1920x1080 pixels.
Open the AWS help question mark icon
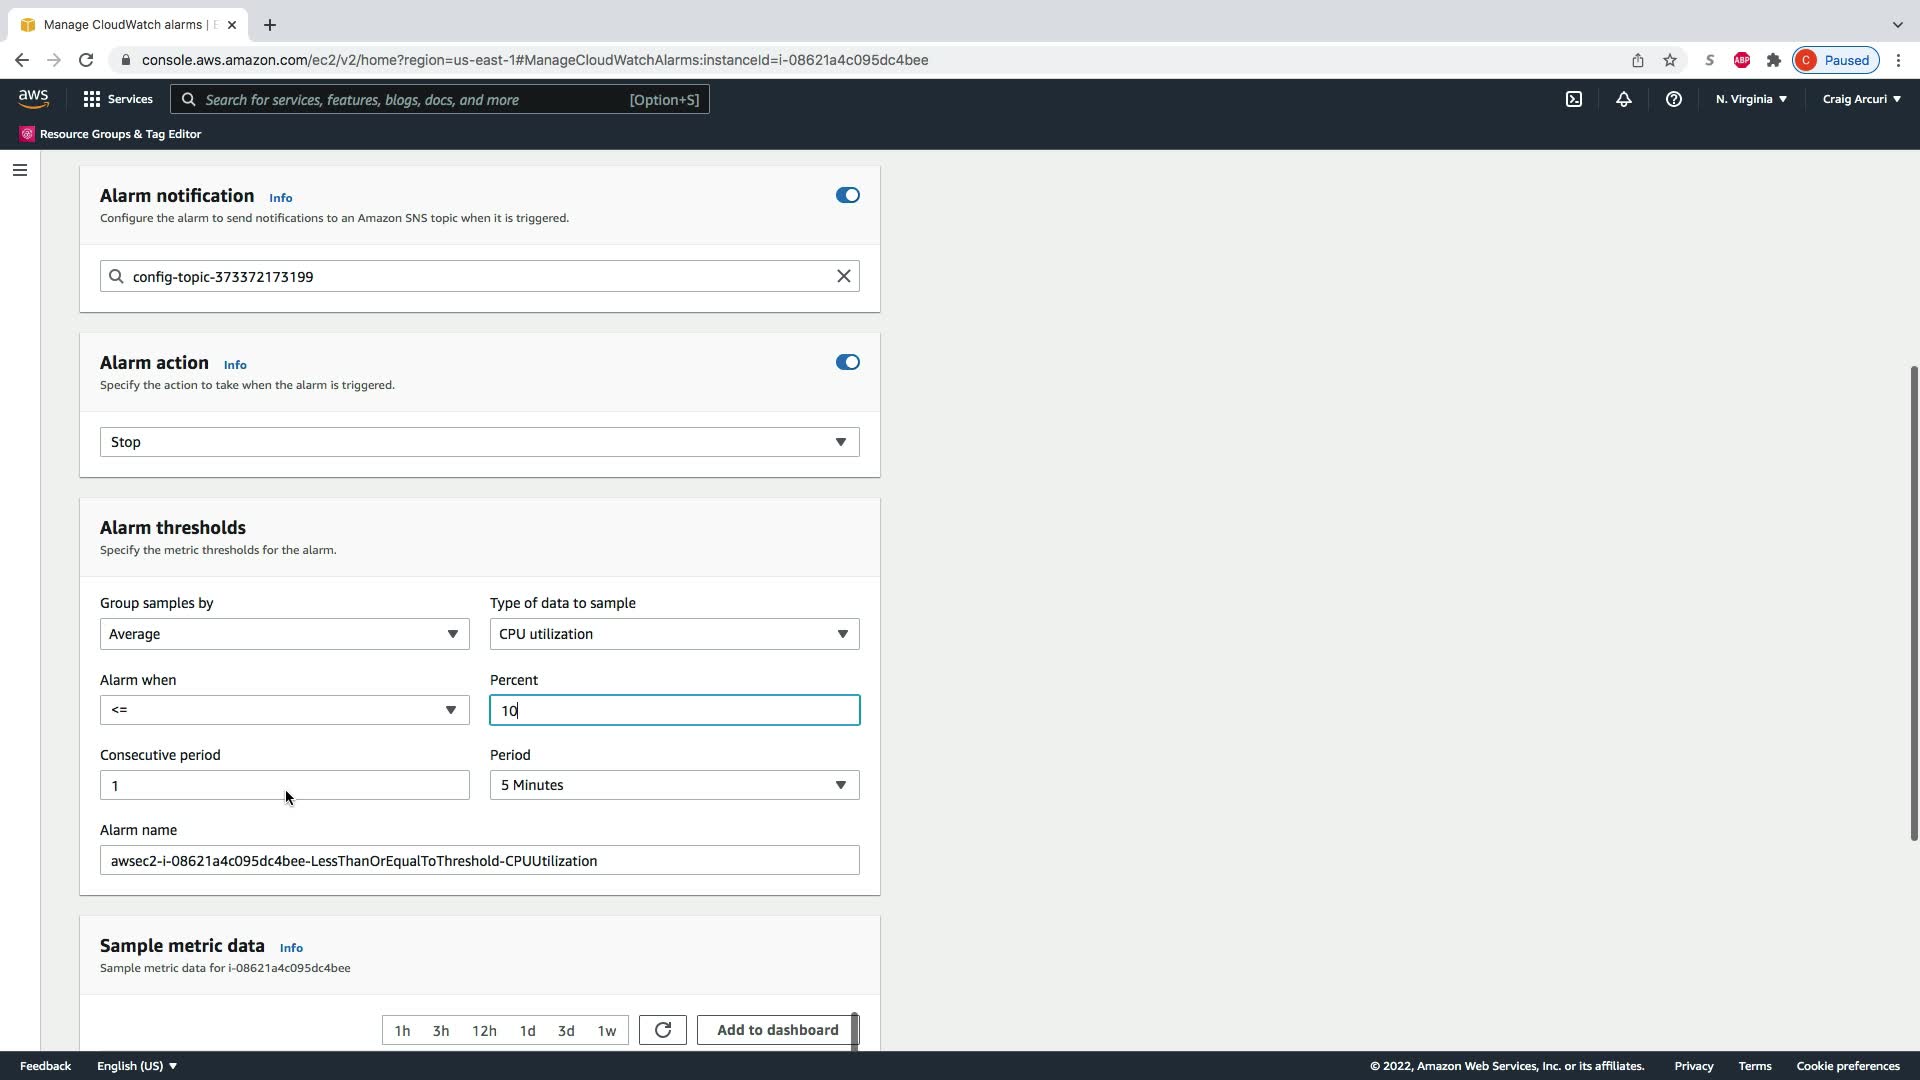[x=1673, y=99]
